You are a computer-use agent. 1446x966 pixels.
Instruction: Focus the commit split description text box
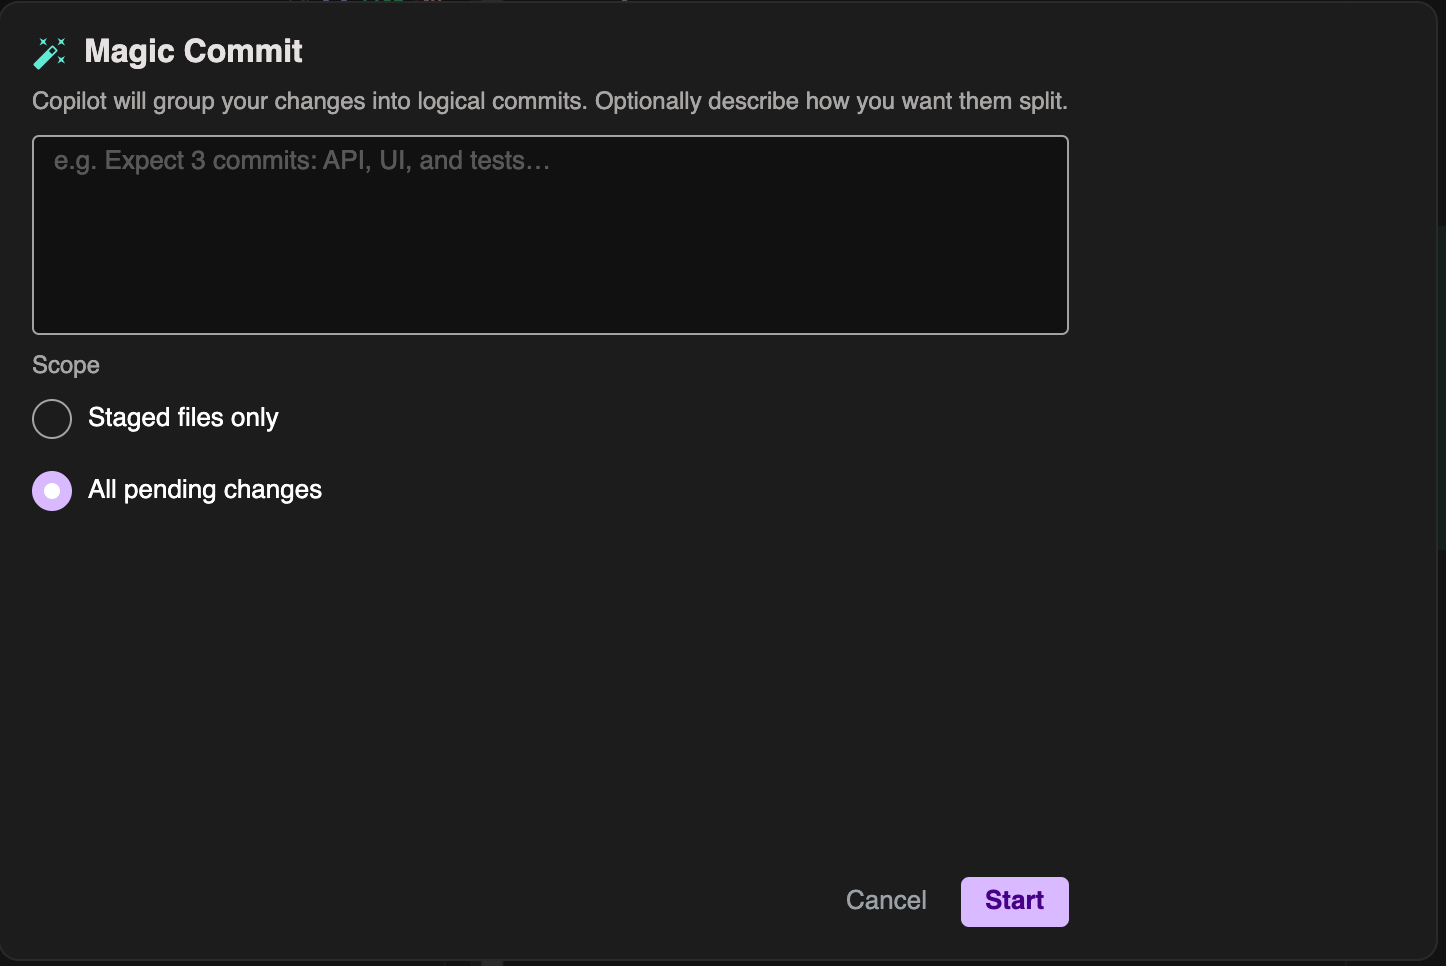tap(550, 235)
